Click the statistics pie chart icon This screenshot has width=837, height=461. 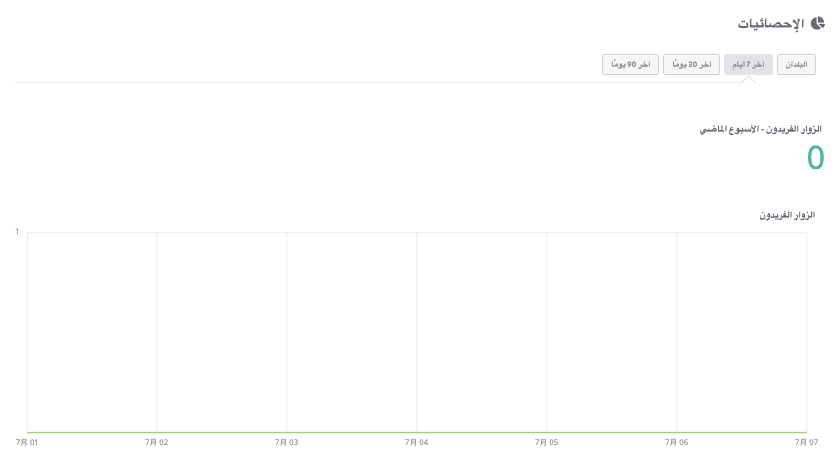(817, 23)
